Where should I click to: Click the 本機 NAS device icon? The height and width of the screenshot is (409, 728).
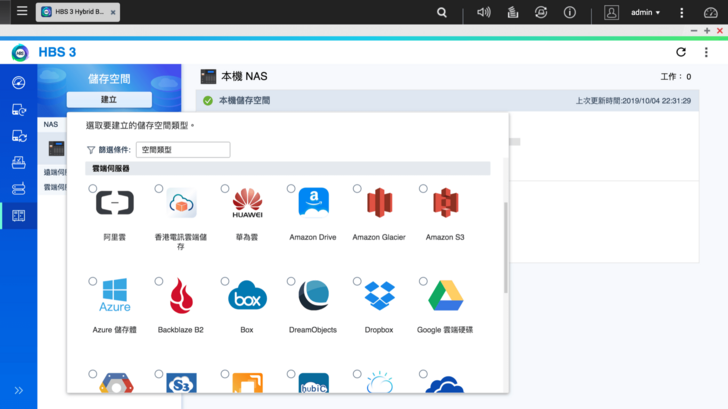208,77
